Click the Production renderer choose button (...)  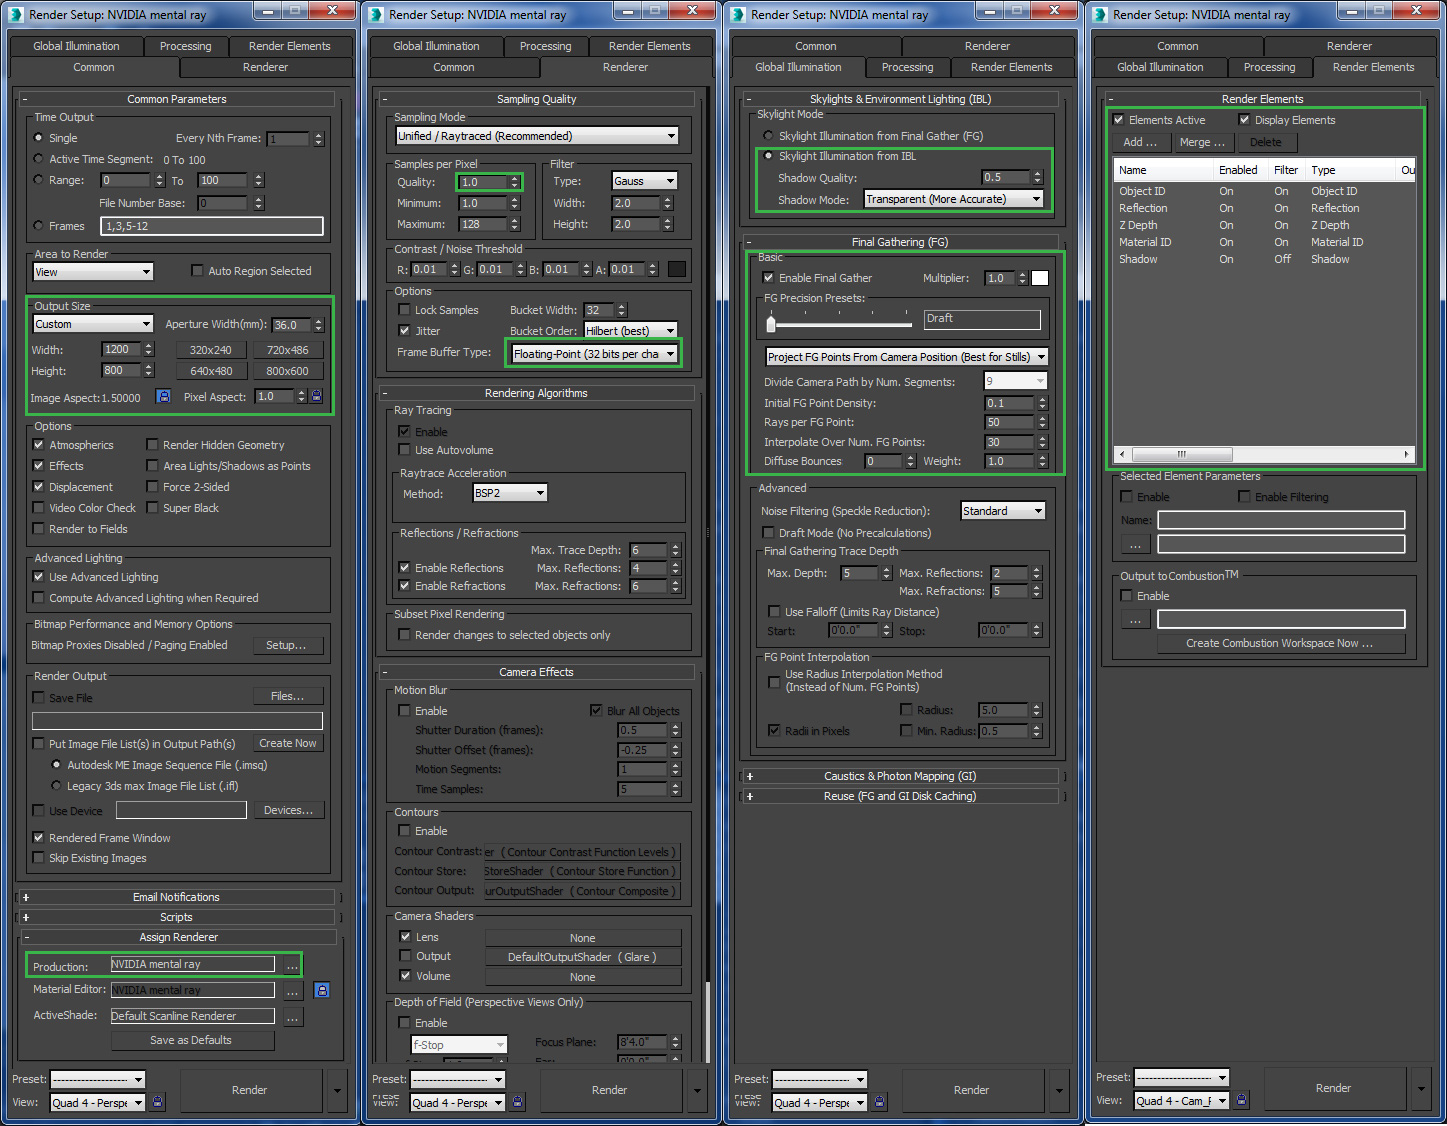click(x=292, y=965)
